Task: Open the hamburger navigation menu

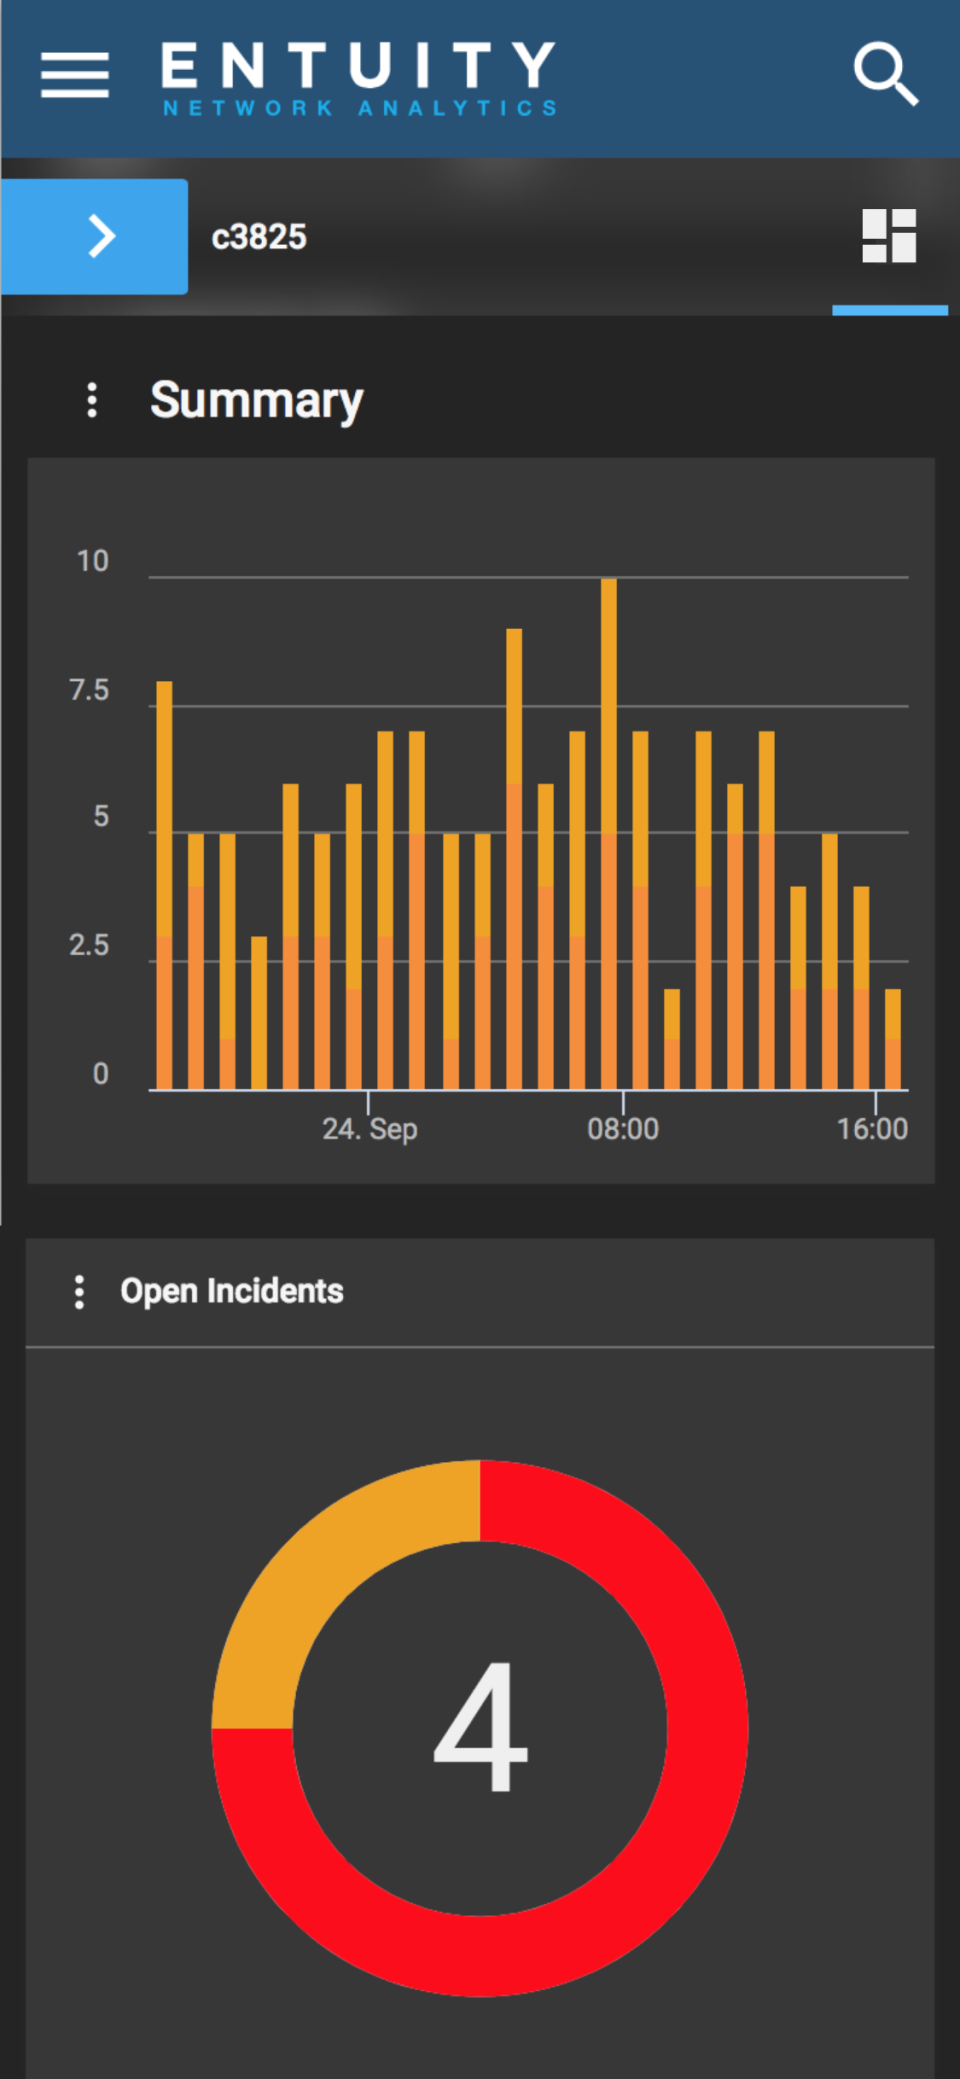Action: click(x=75, y=76)
